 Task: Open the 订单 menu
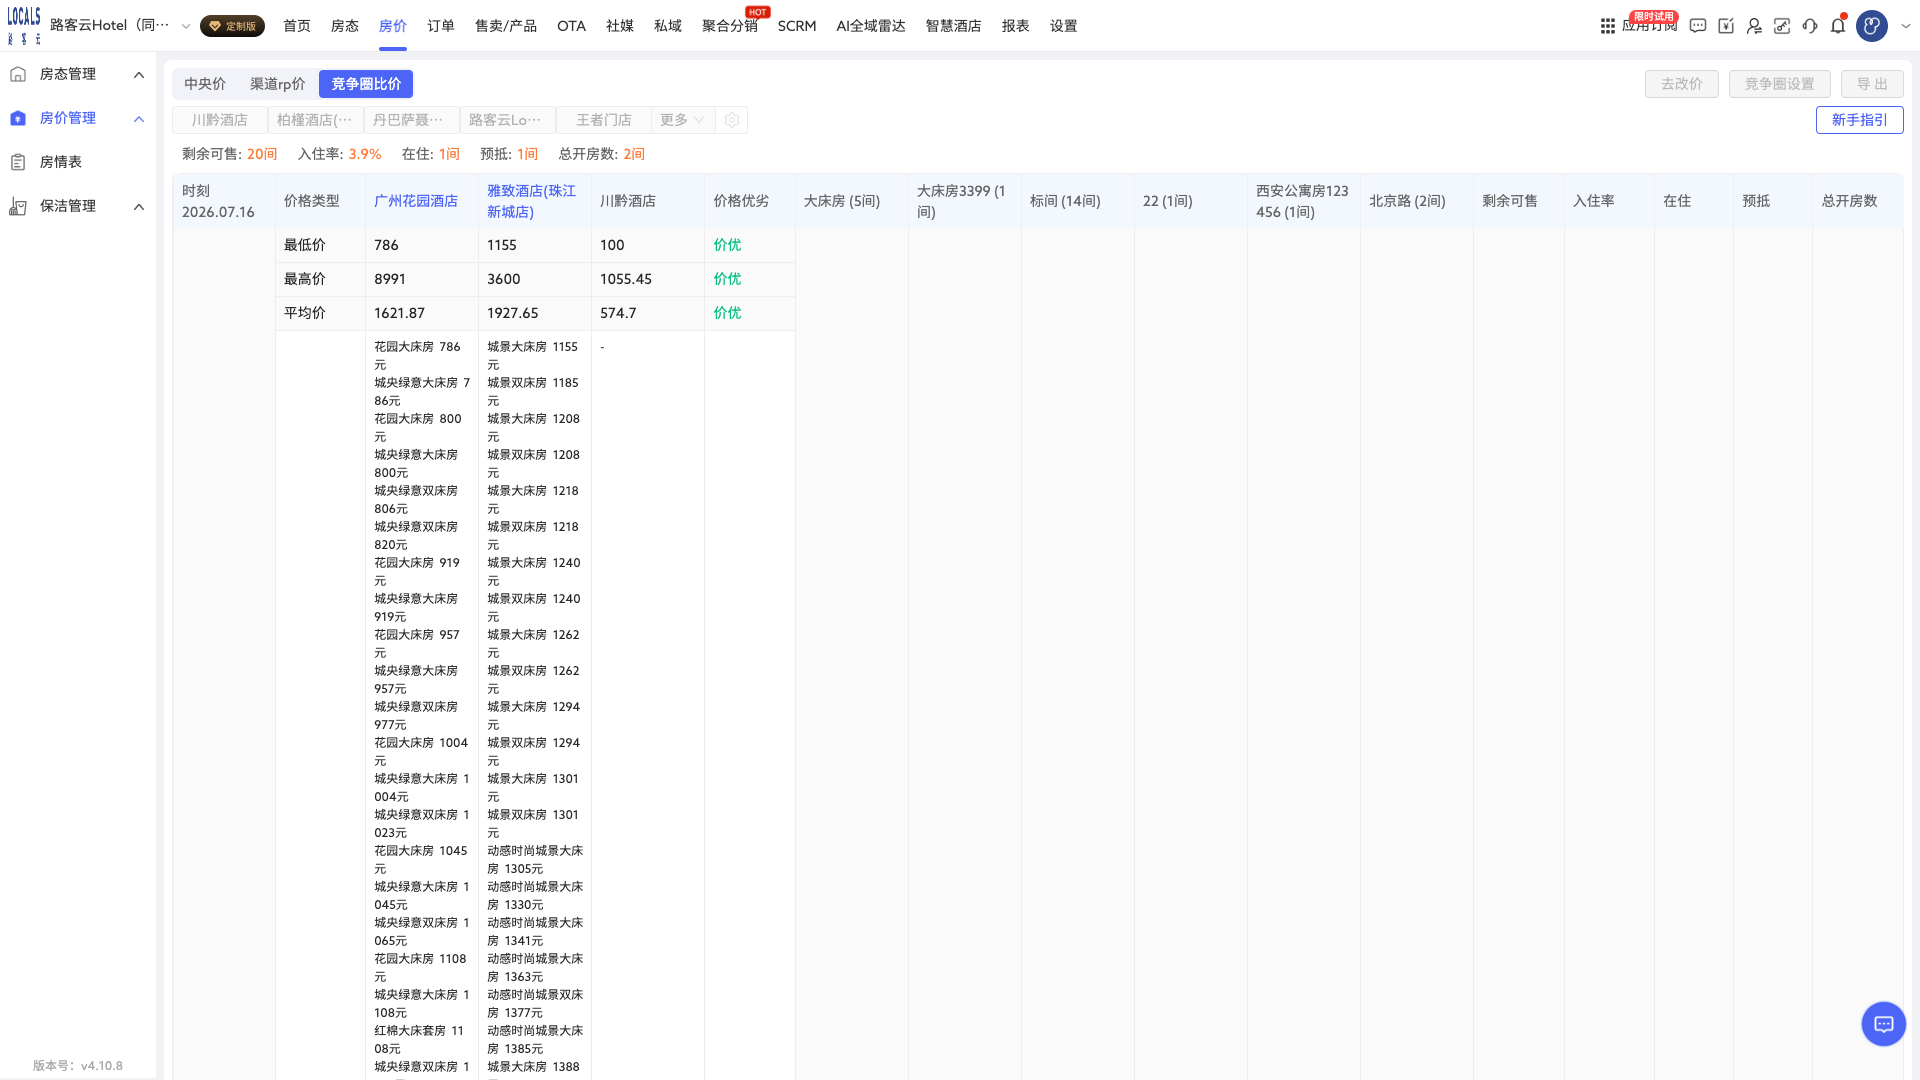[x=441, y=26]
